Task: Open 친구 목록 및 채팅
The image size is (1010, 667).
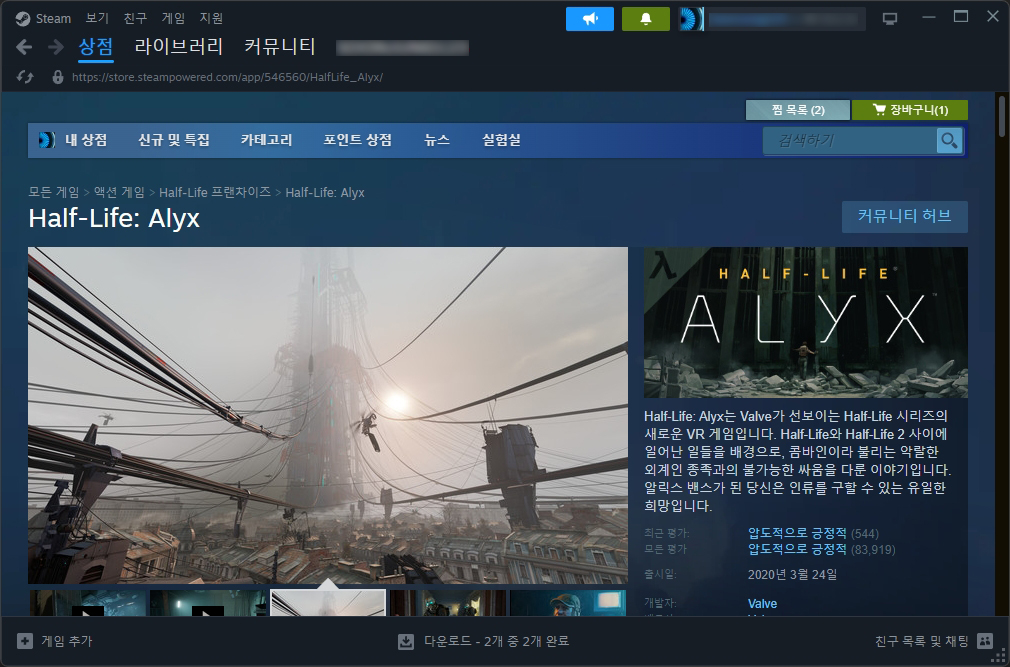Action: [921, 641]
